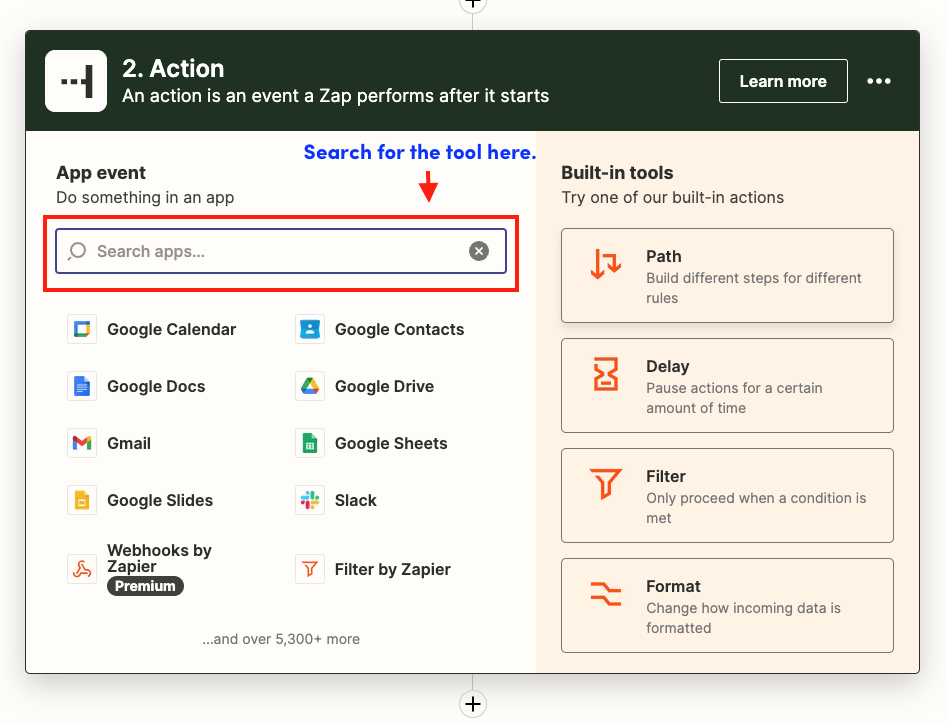
Task: Click the 'App event' heading
Action: (101, 173)
